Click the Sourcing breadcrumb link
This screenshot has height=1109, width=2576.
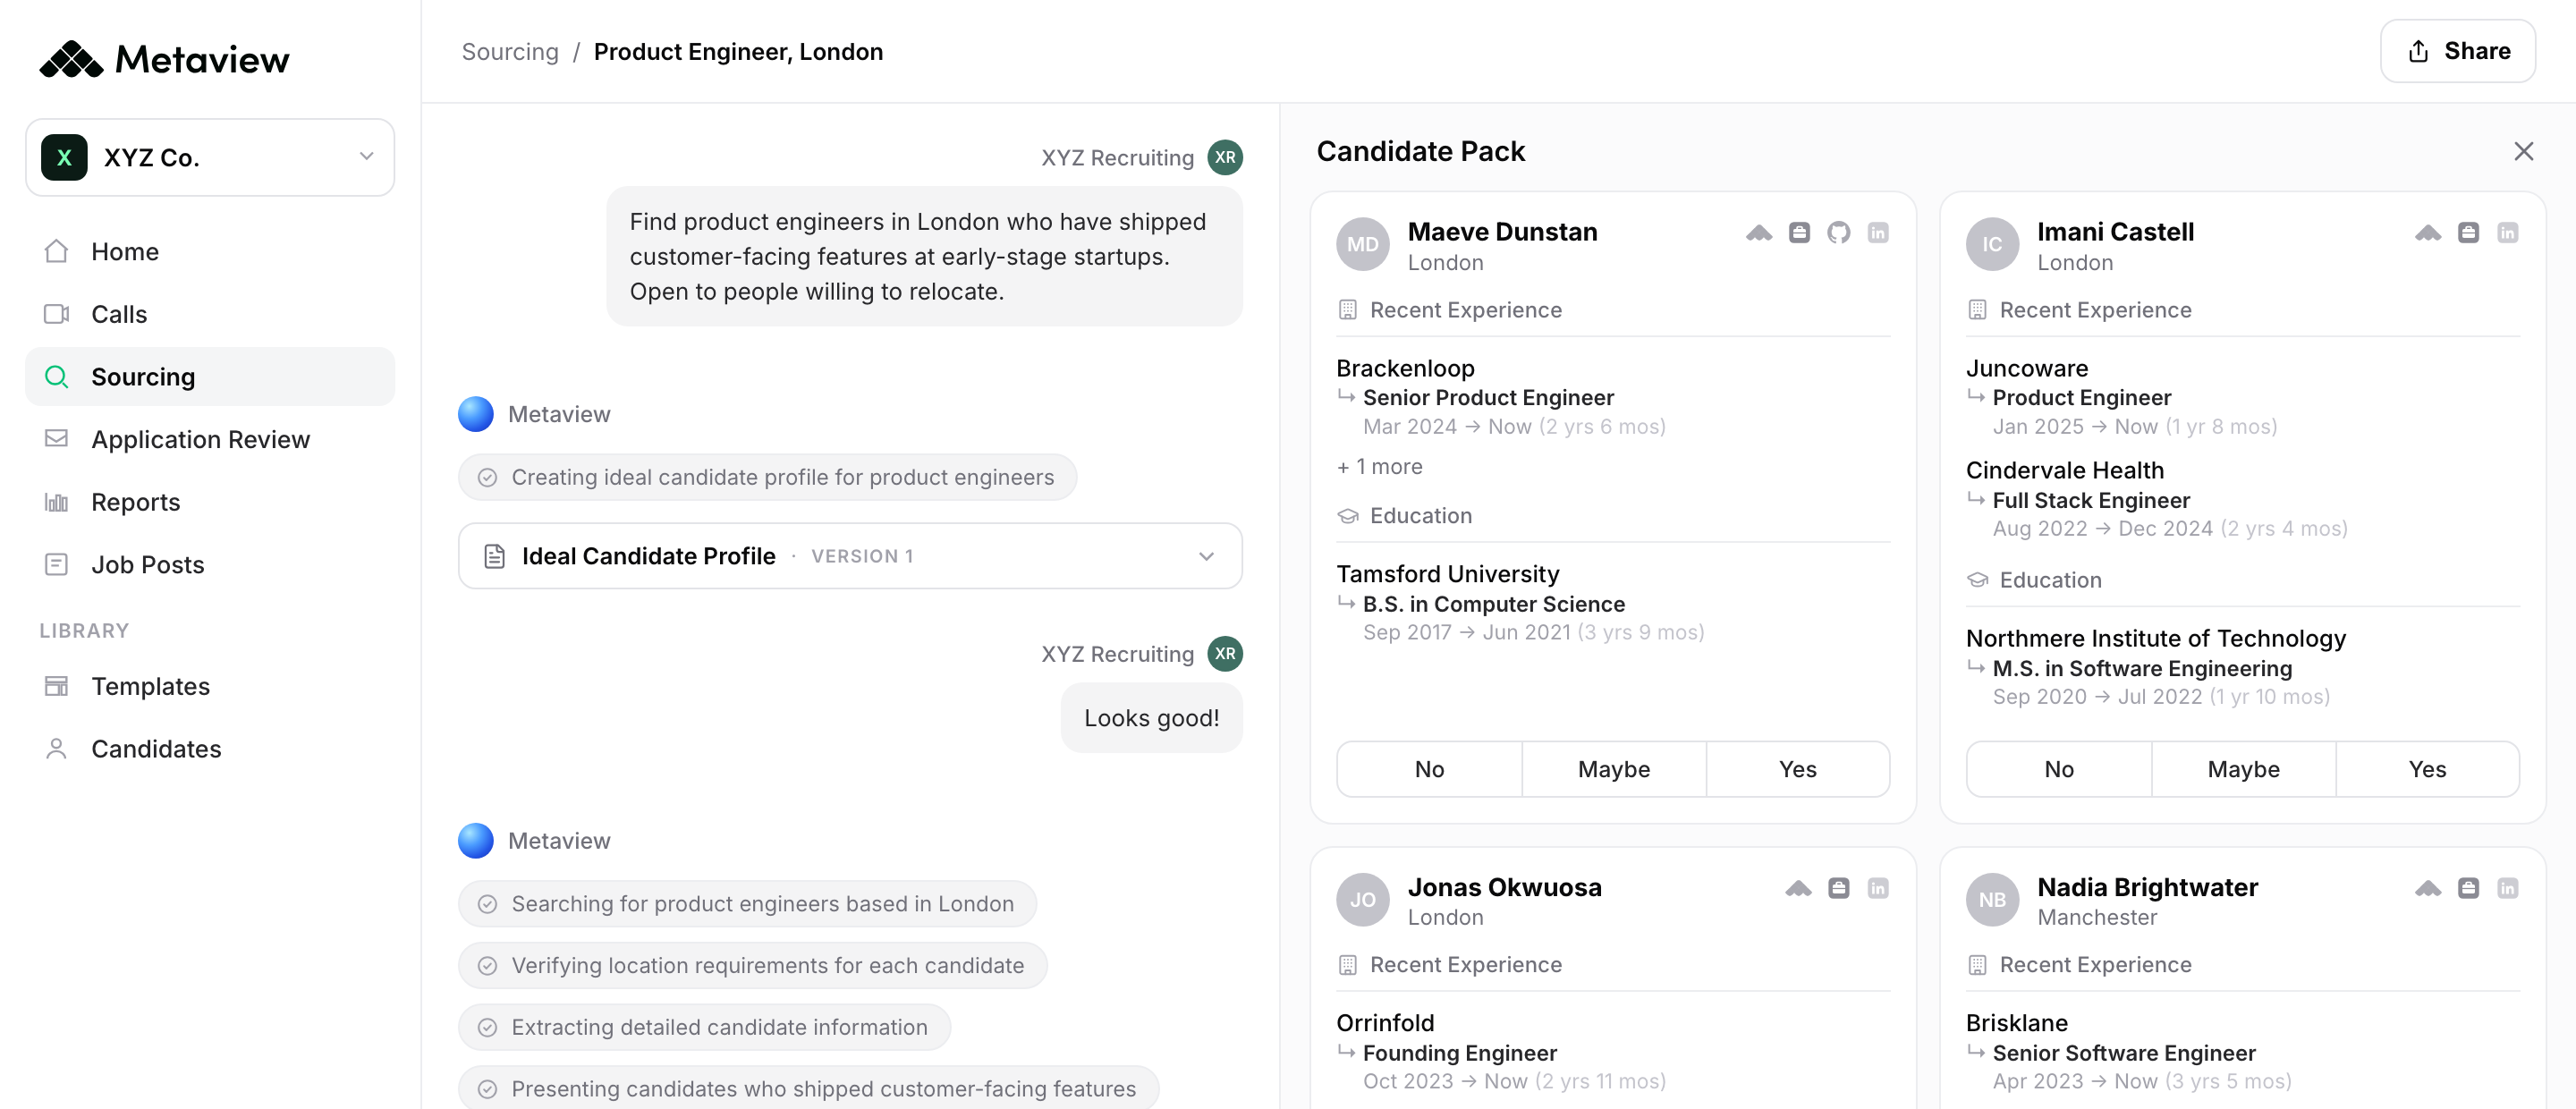510,52
